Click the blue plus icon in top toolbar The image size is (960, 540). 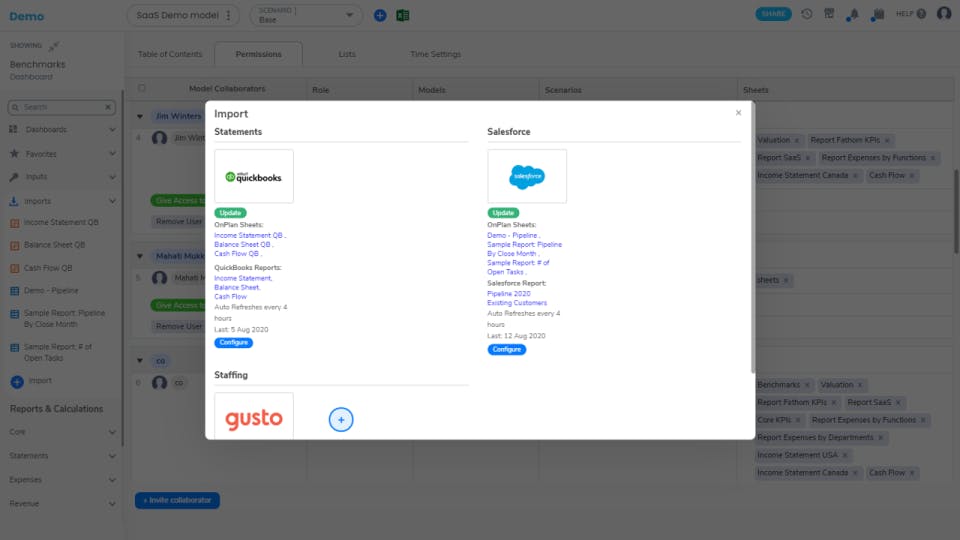click(x=380, y=15)
